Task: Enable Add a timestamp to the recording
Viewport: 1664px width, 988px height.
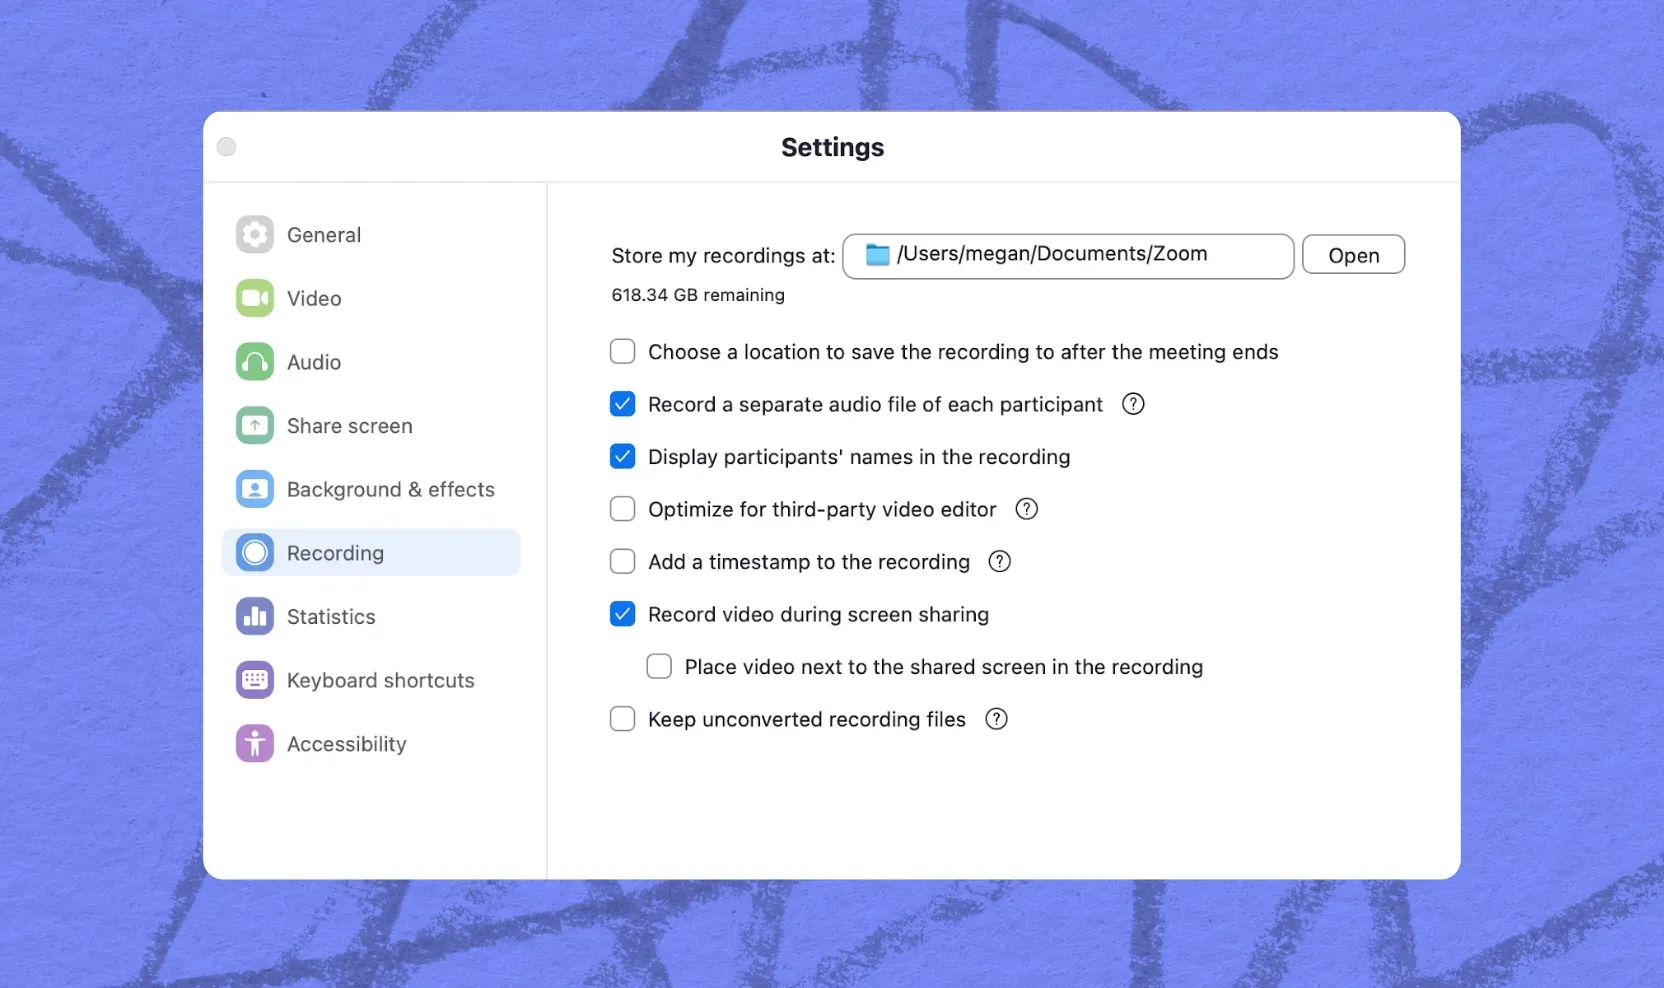Action: click(623, 562)
